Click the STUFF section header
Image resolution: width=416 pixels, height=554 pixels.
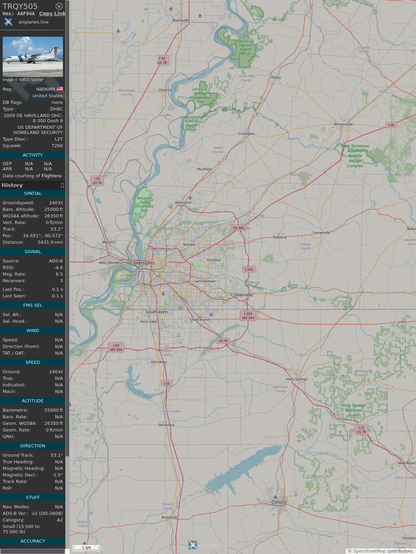tap(33, 497)
